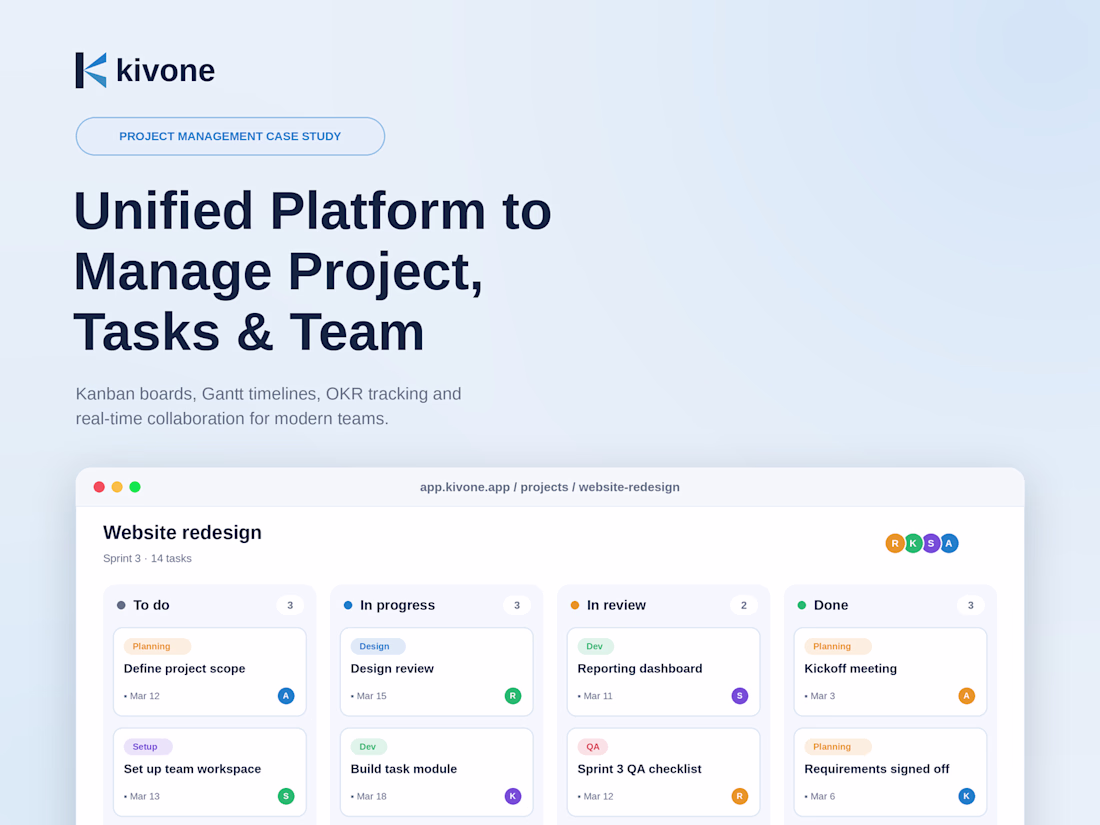Select the In progress column header
The width and height of the screenshot is (1100, 825).
(397, 605)
